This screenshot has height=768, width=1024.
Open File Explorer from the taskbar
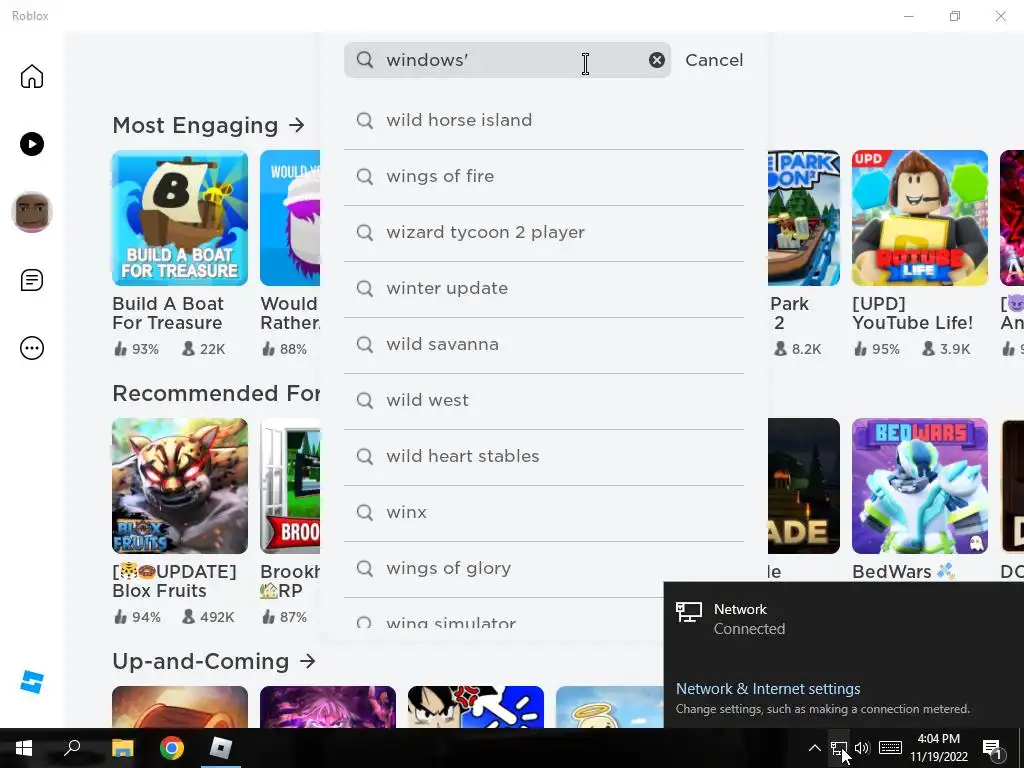coord(122,748)
